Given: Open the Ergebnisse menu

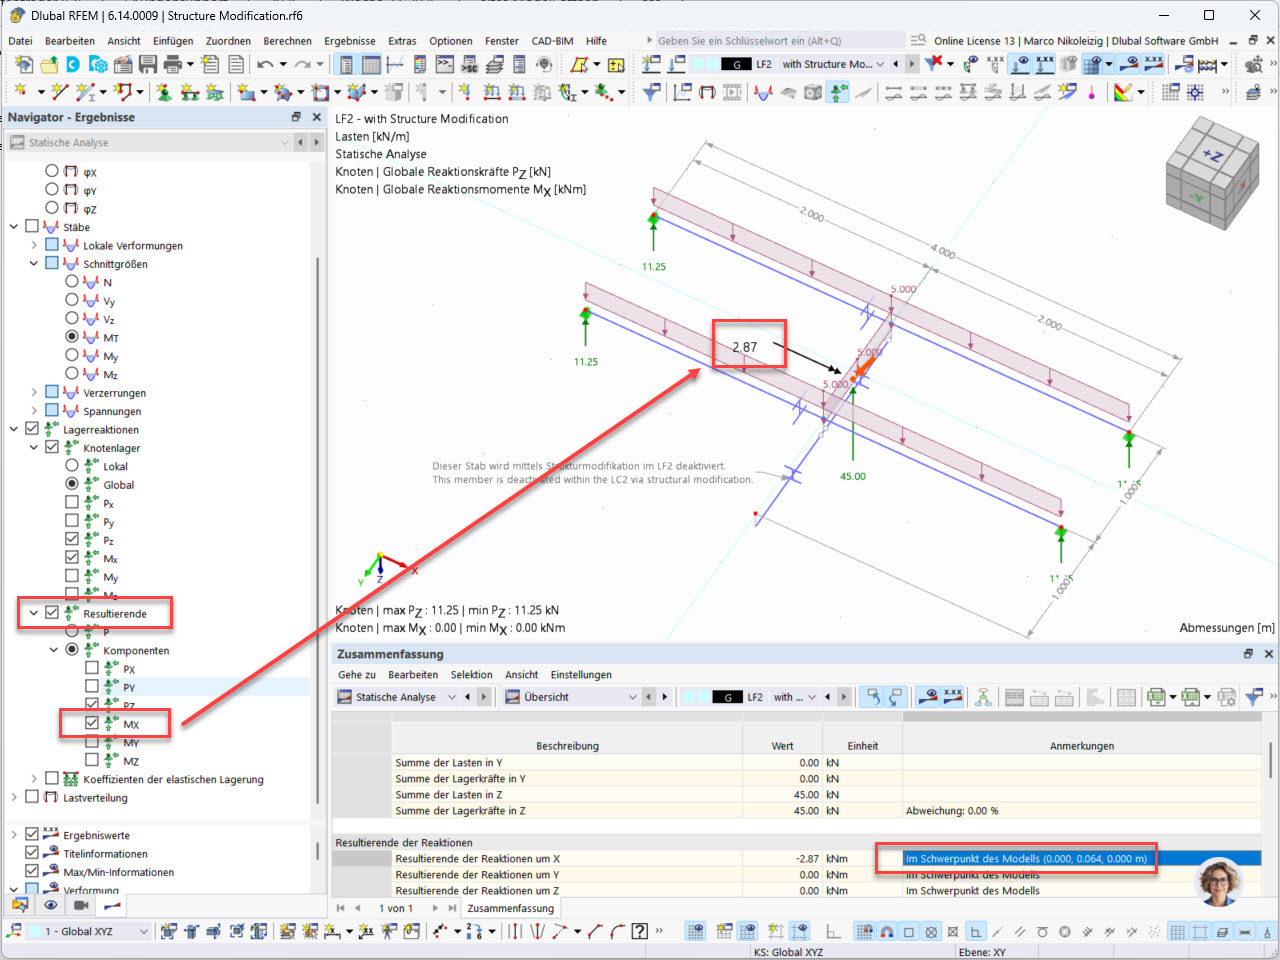Looking at the screenshot, I should click(350, 41).
